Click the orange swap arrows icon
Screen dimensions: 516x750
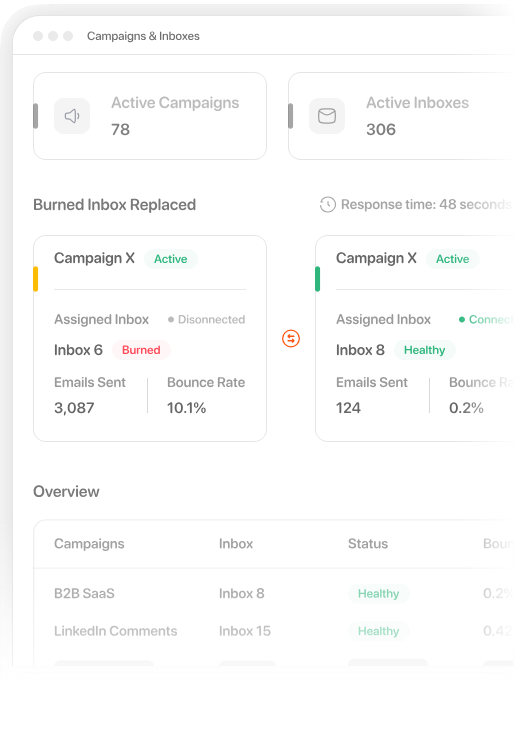(291, 339)
